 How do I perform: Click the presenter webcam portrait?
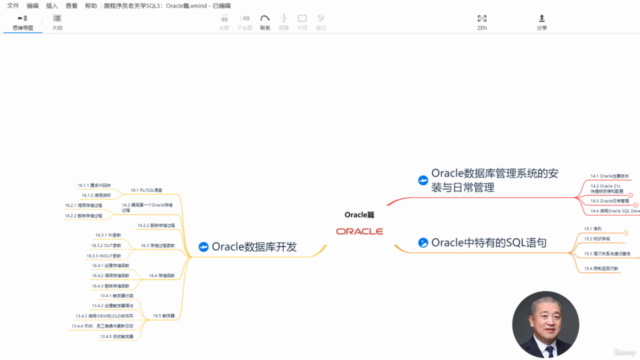(546, 324)
